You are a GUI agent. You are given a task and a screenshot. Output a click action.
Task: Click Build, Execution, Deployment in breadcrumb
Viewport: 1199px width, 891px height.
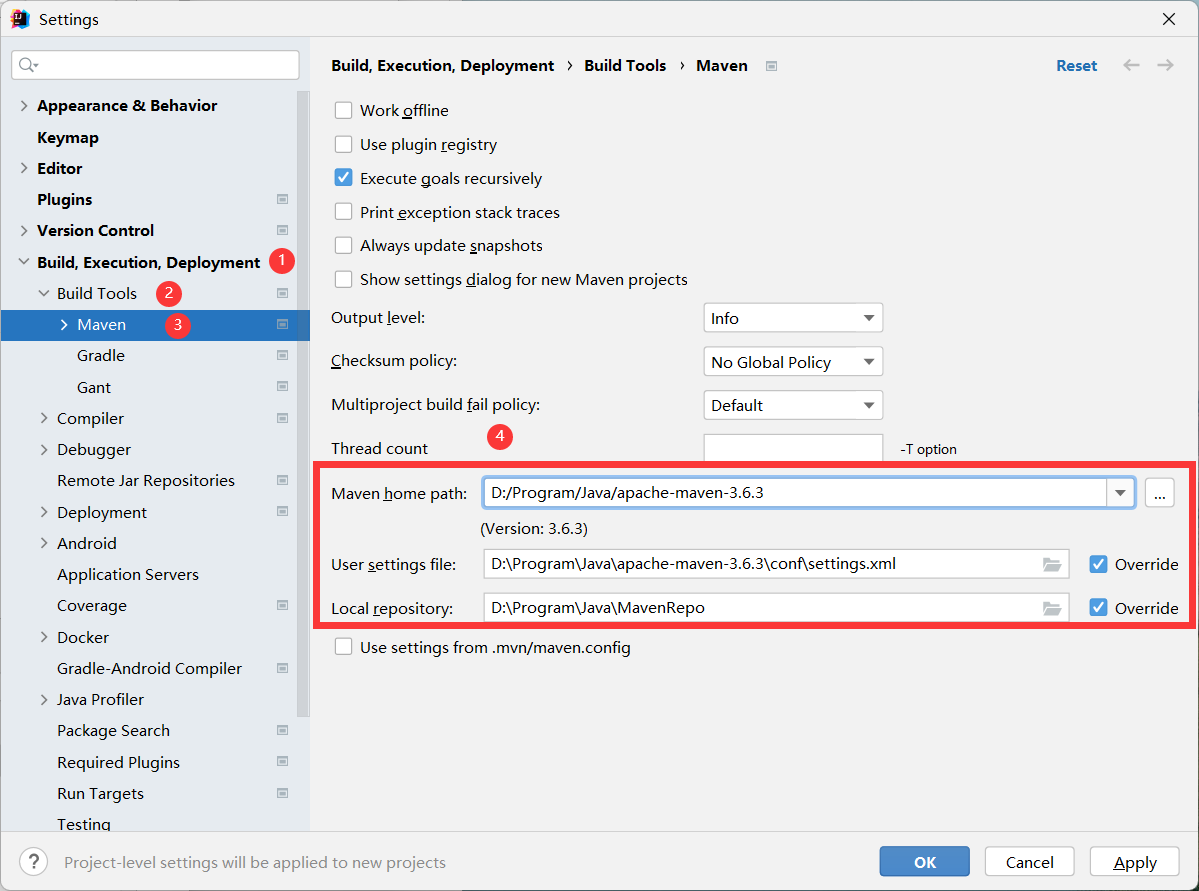pos(443,66)
